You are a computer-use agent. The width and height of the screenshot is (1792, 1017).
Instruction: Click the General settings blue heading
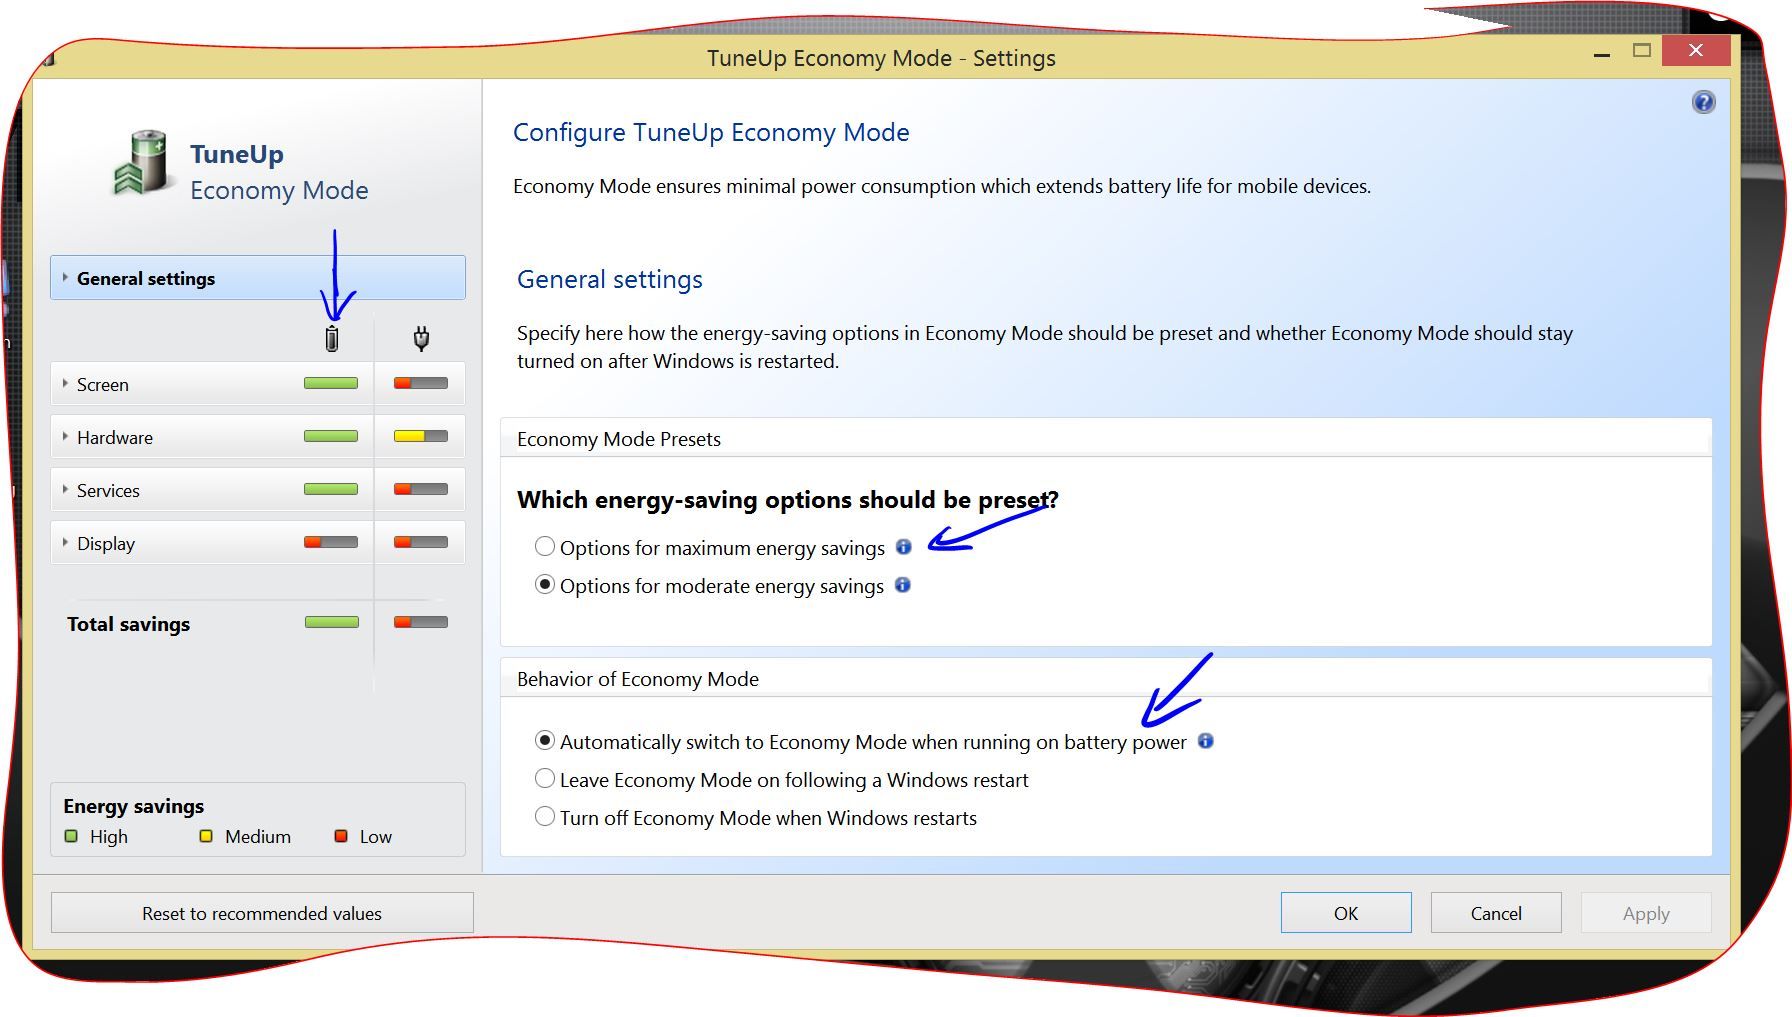(609, 280)
